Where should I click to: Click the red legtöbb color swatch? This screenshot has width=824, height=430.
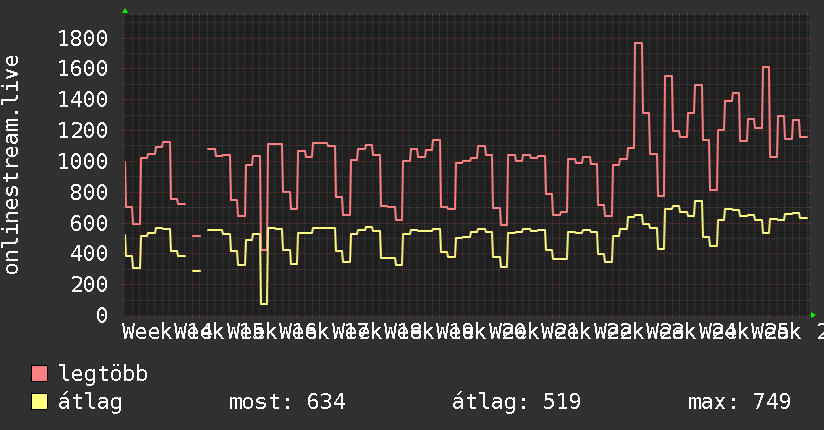click(x=39, y=374)
